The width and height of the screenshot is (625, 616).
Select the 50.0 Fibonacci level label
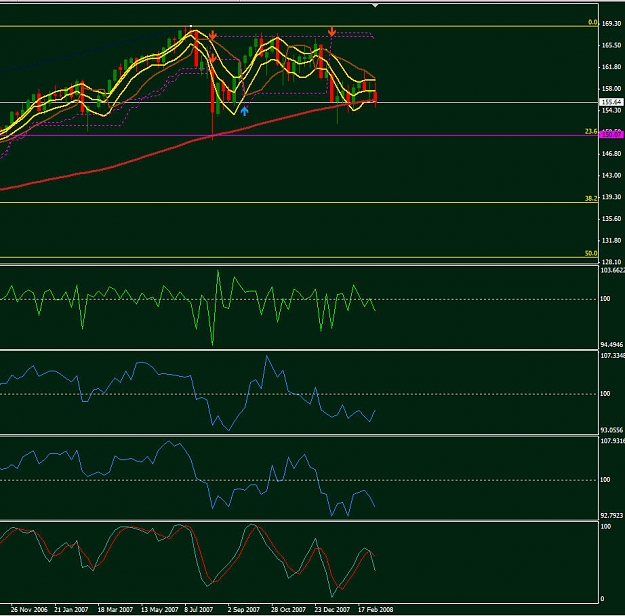point(591,253)
